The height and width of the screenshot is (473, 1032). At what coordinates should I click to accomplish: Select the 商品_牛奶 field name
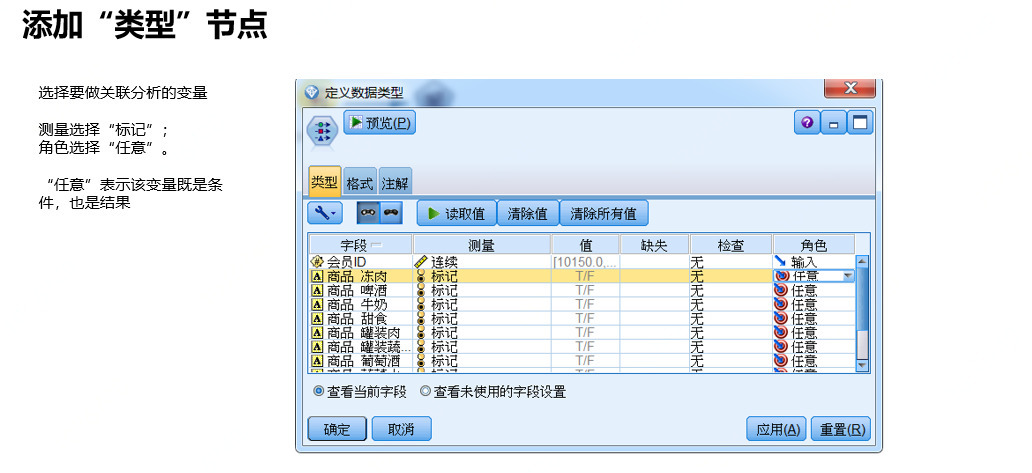pyautogui.click(x=357, y=305)
